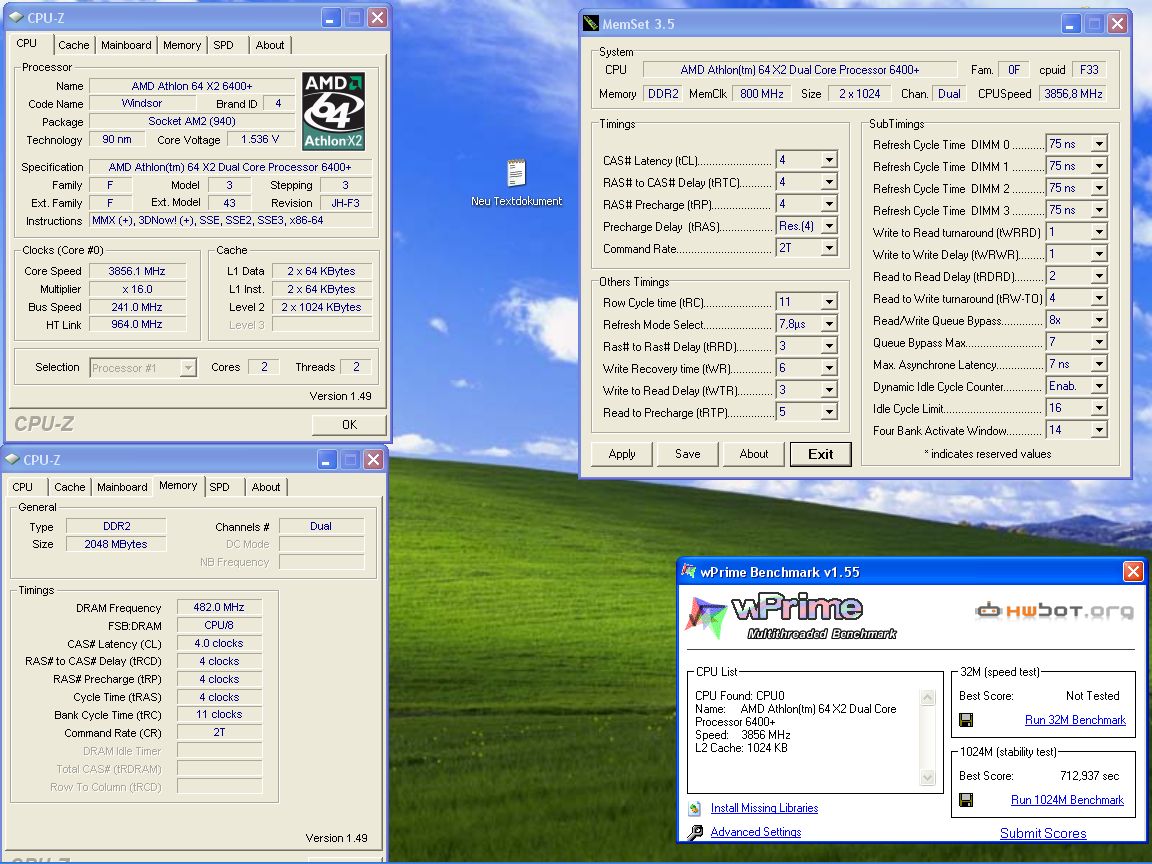
Task: Click the Advanced Settings wrench icon
Action: coord(694,832)
